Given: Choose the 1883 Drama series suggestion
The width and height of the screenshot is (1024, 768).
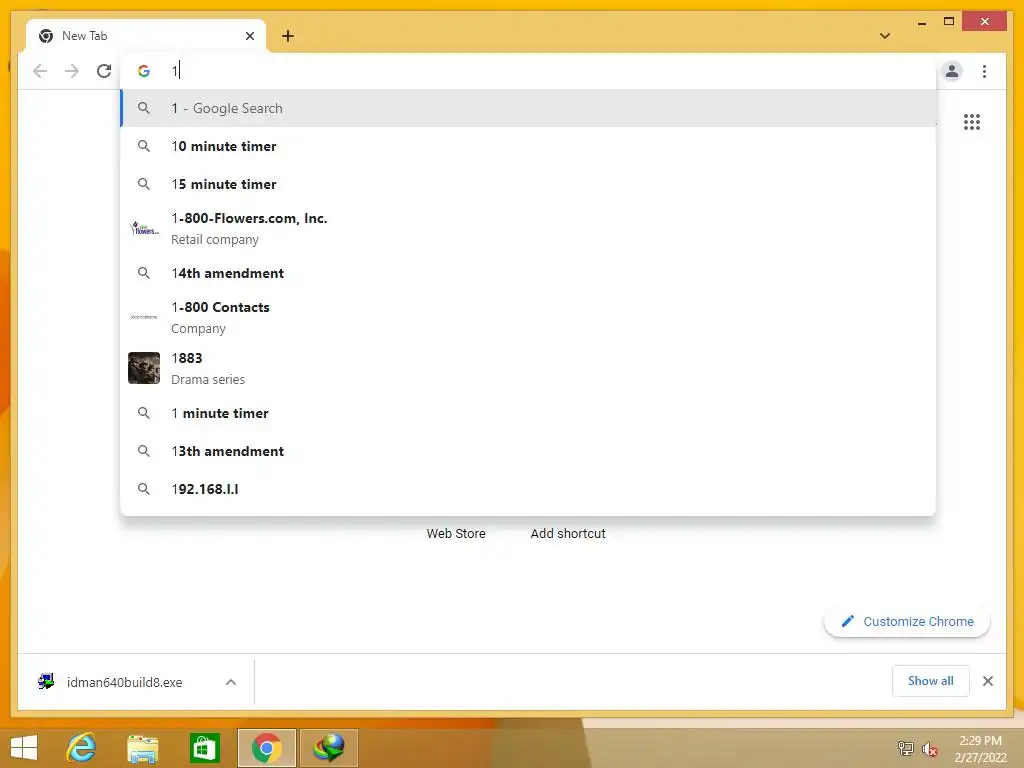Looking at the screenshot, I should point(528,368).
